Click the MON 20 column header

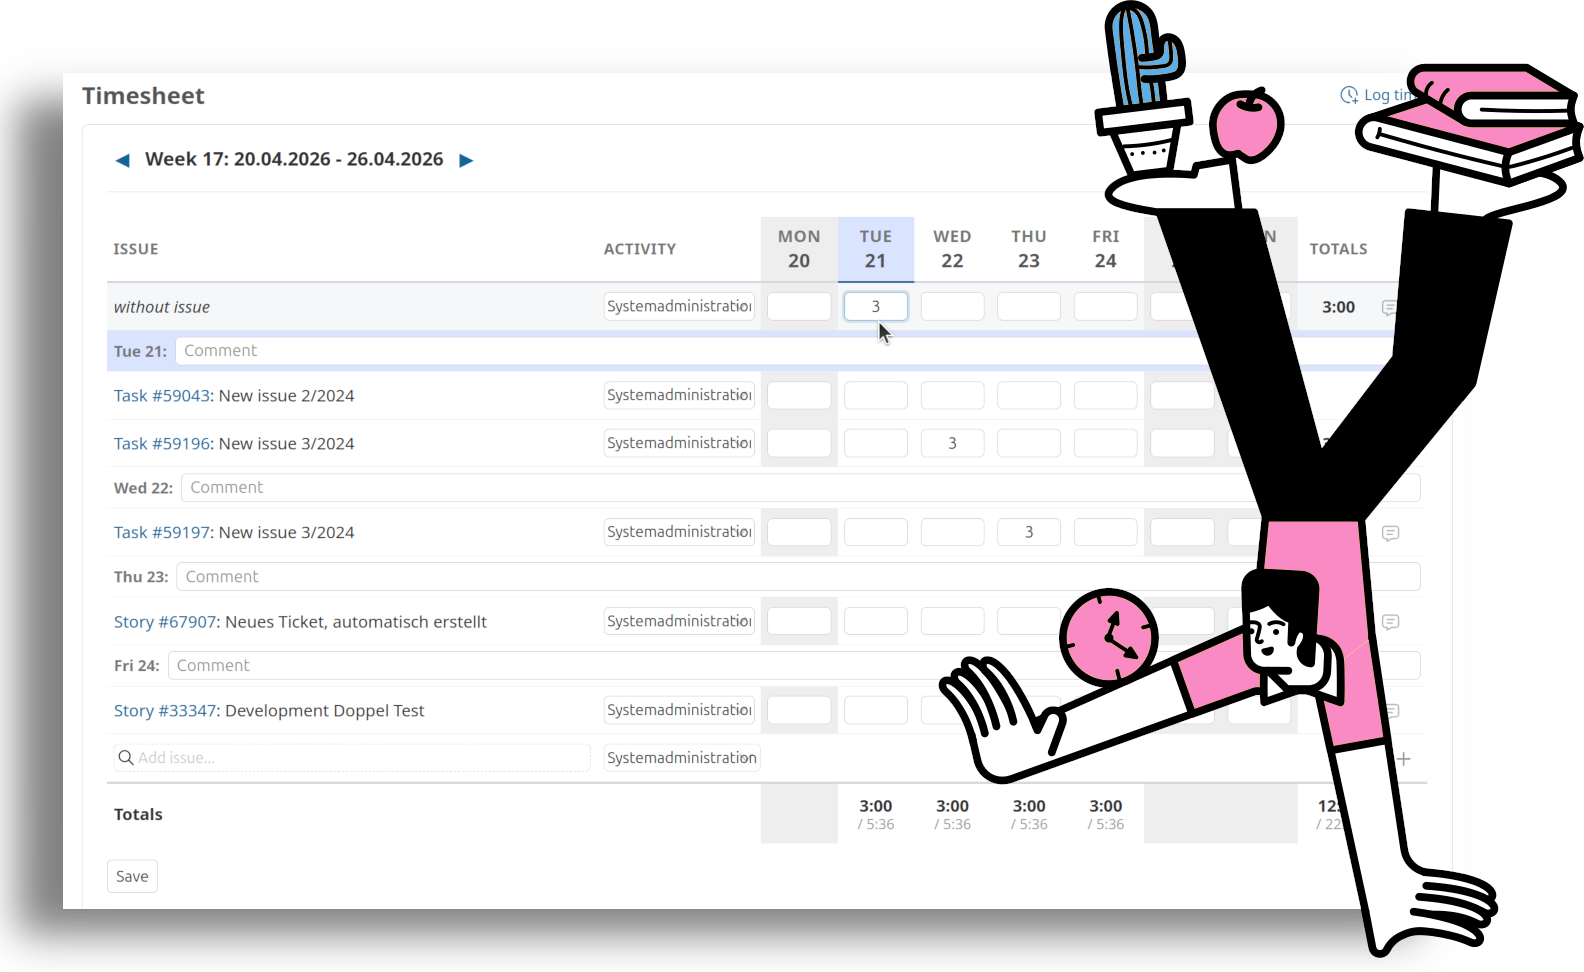799,249
